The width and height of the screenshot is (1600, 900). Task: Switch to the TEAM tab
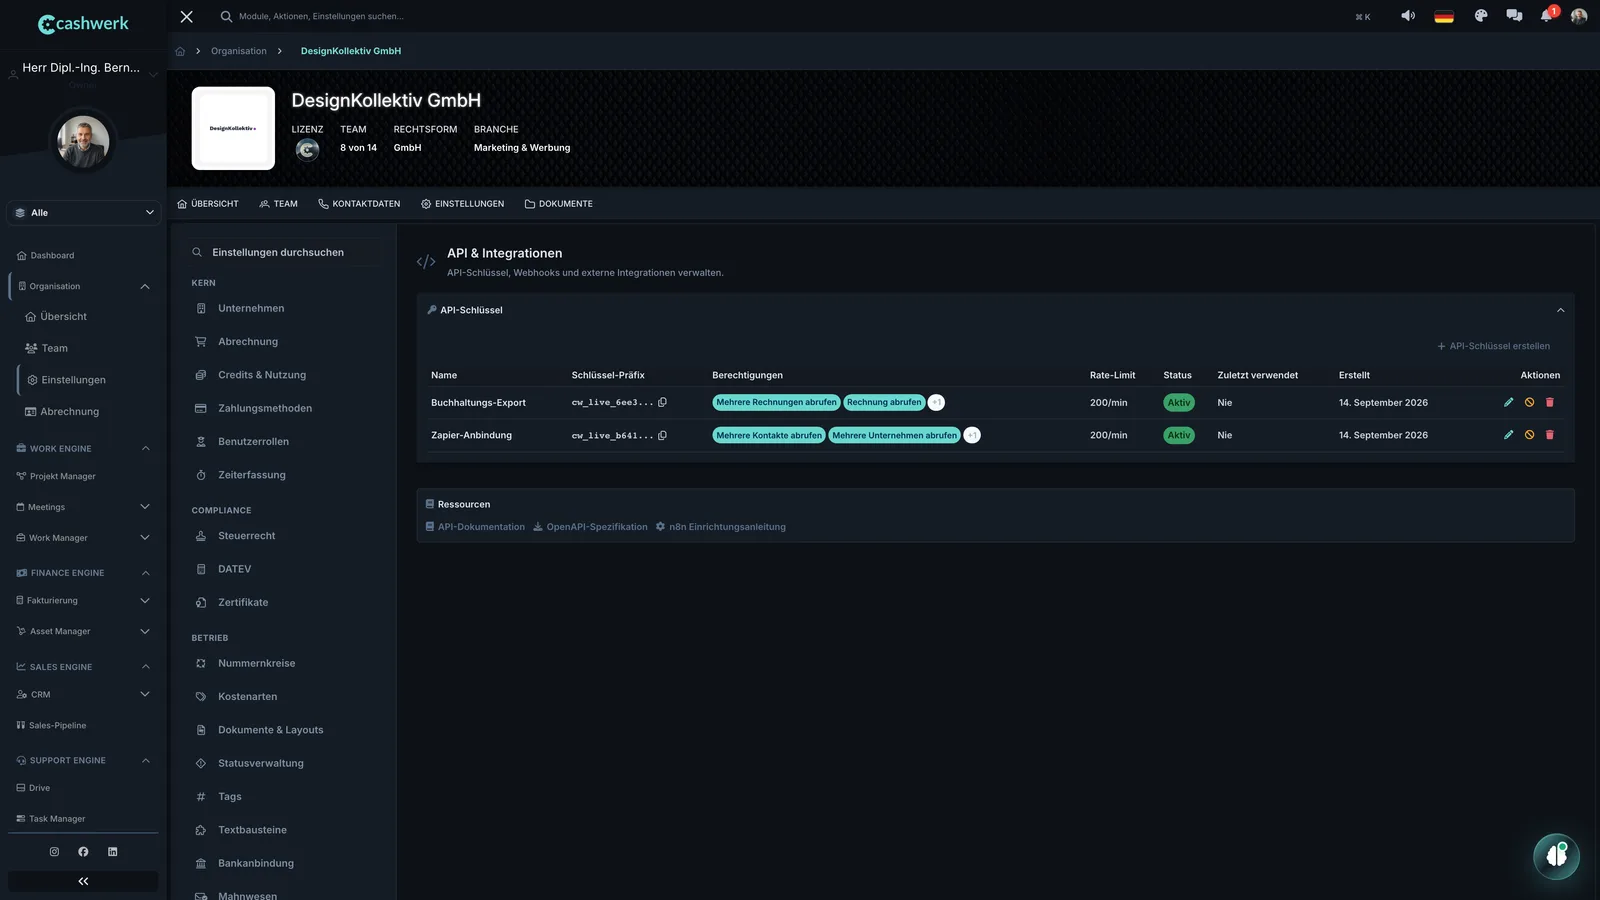coord(278,204)
